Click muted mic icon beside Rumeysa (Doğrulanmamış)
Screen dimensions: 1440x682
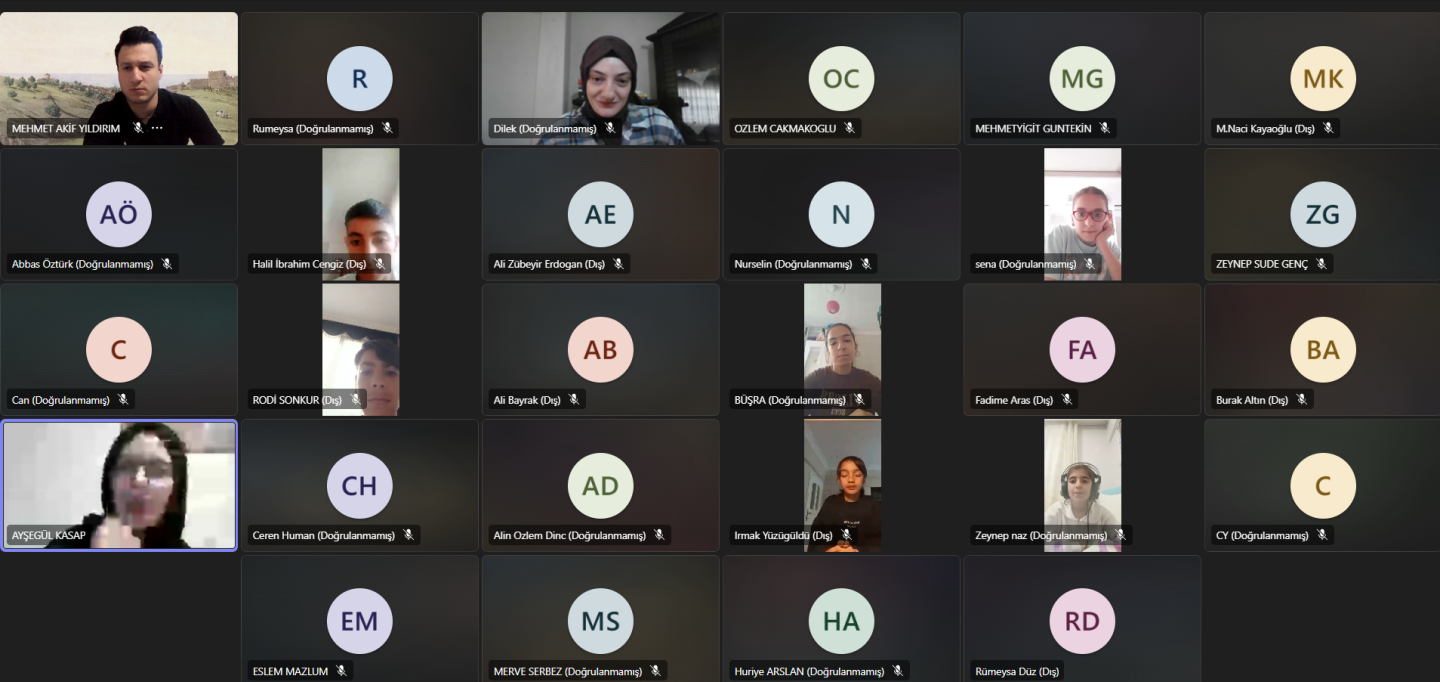(x=387, y=128)
